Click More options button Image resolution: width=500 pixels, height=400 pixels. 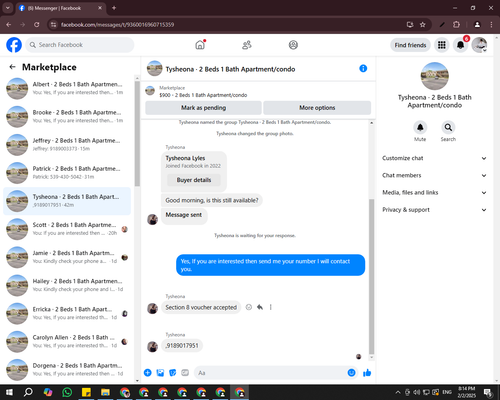(317, 108)
